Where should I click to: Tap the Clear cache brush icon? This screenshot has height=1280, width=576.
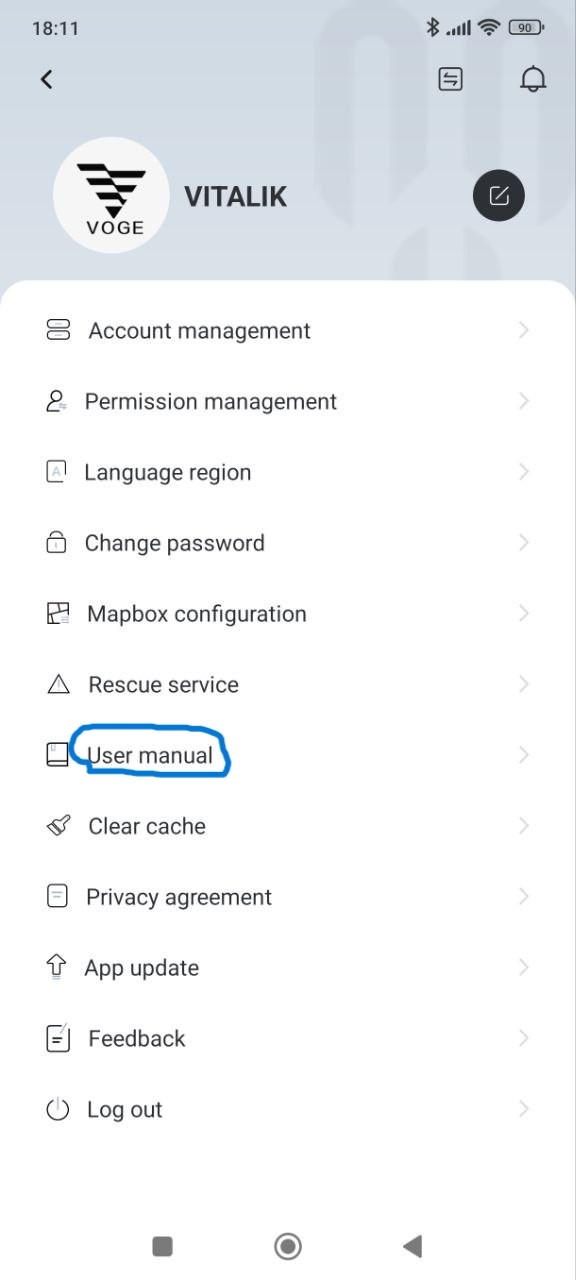58,826
